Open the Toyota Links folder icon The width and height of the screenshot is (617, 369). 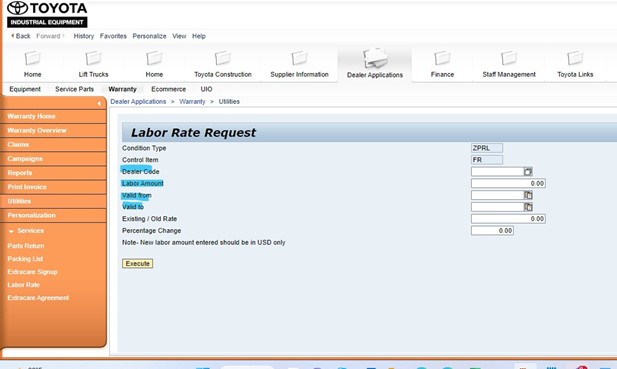575,58
